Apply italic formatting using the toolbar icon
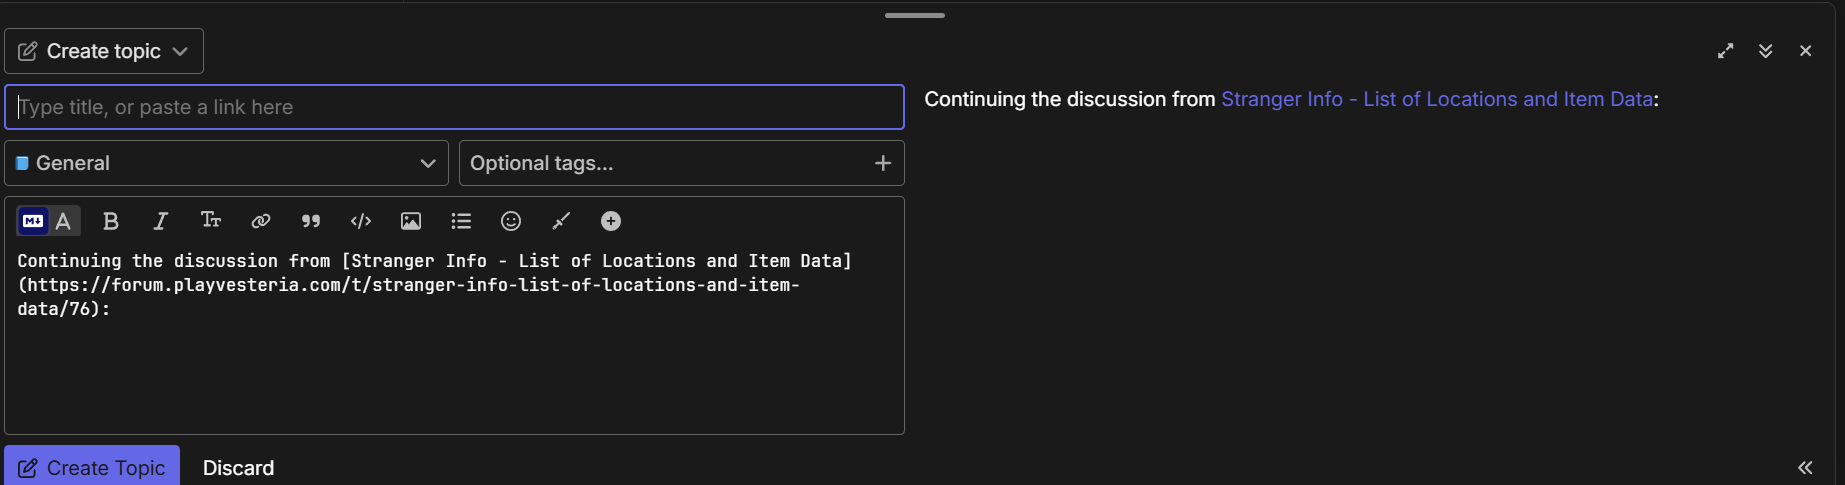The image size is (1845, 485). click(x=160, y=221)
